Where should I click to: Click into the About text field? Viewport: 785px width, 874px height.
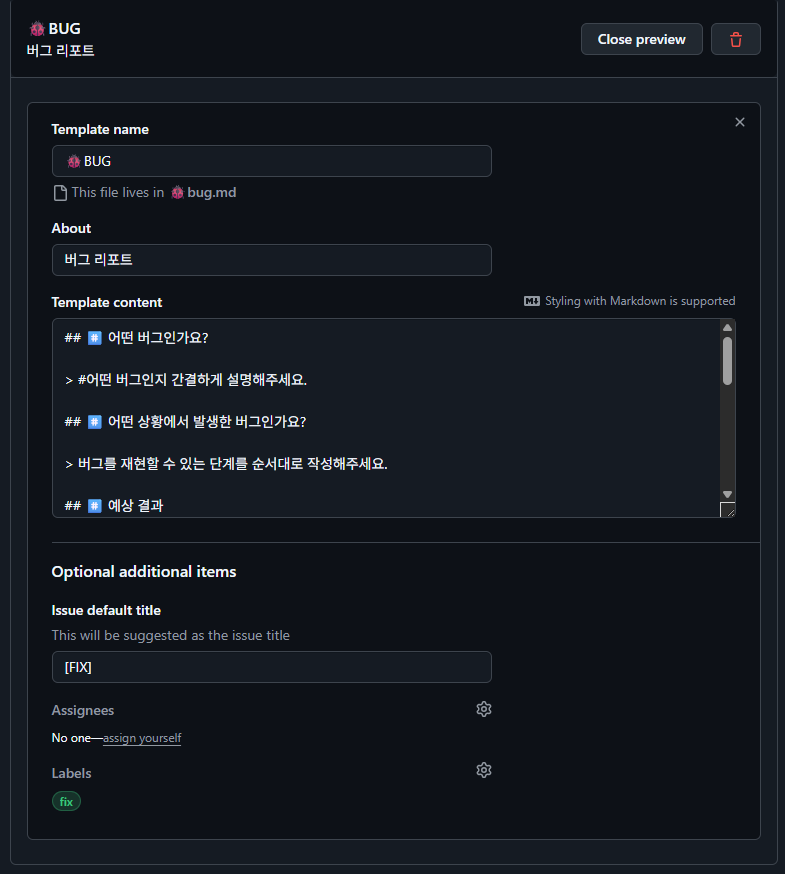coord(271,260)
